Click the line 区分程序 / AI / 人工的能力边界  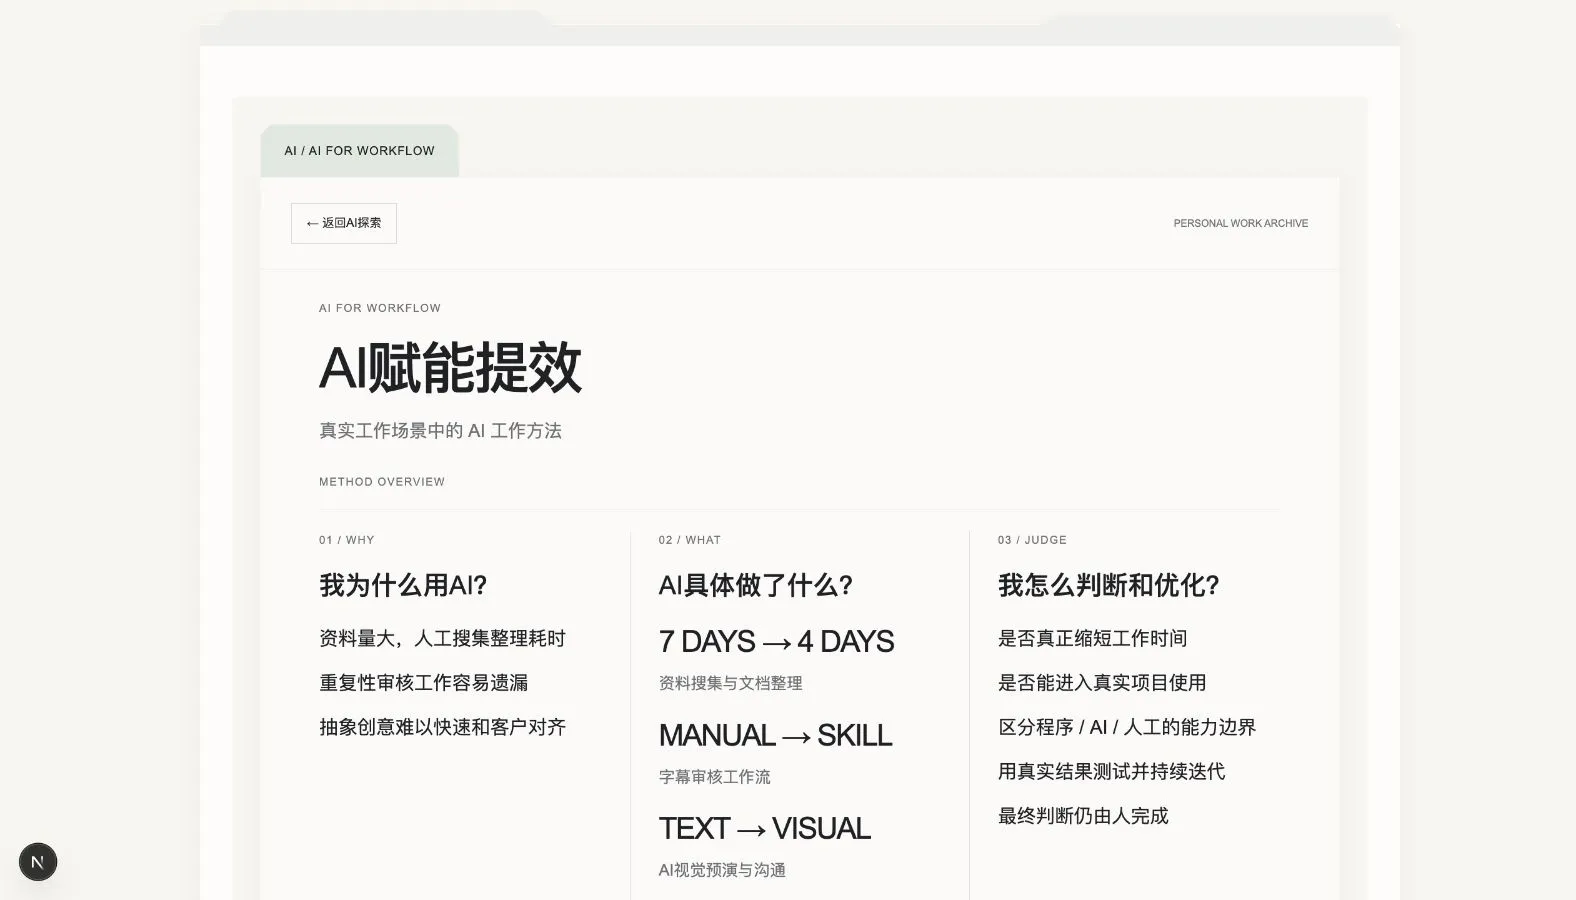click(x=1126, y=727)
